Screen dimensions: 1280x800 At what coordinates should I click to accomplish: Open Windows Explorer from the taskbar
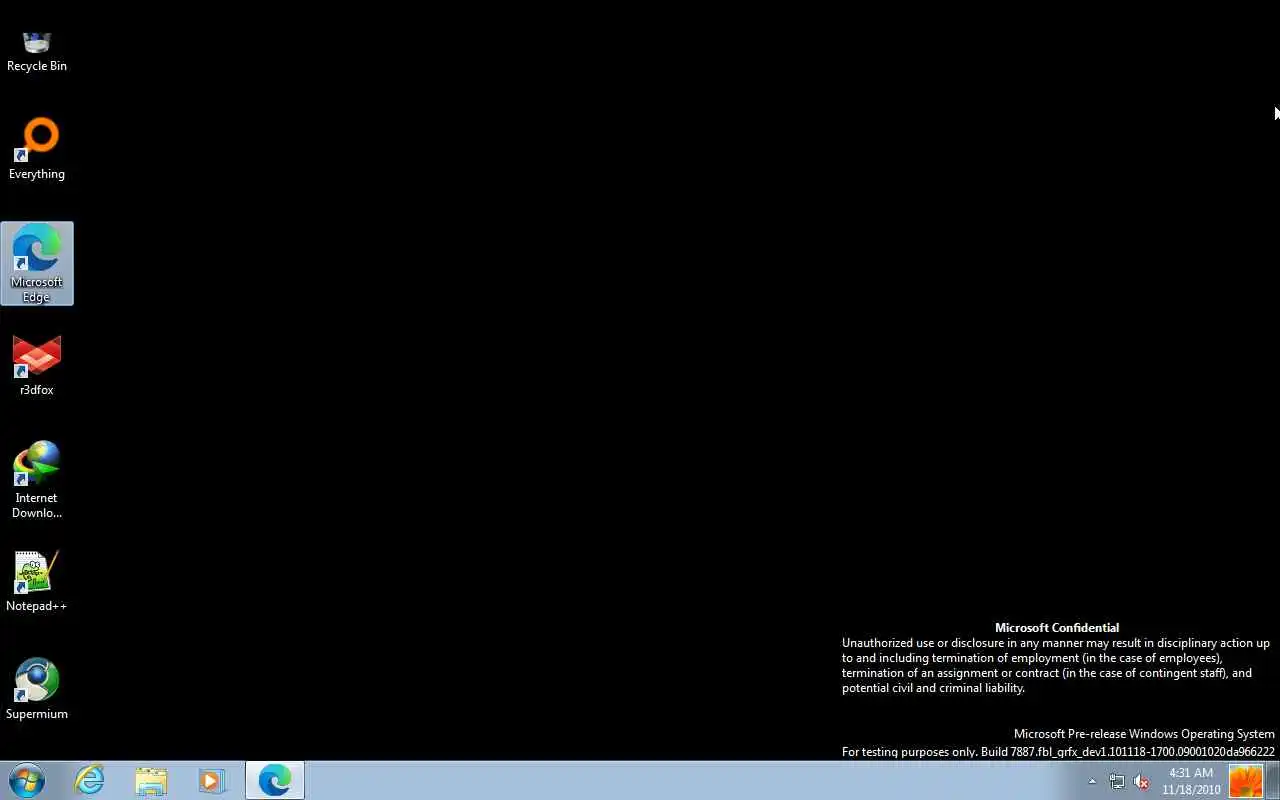(151, 780)
